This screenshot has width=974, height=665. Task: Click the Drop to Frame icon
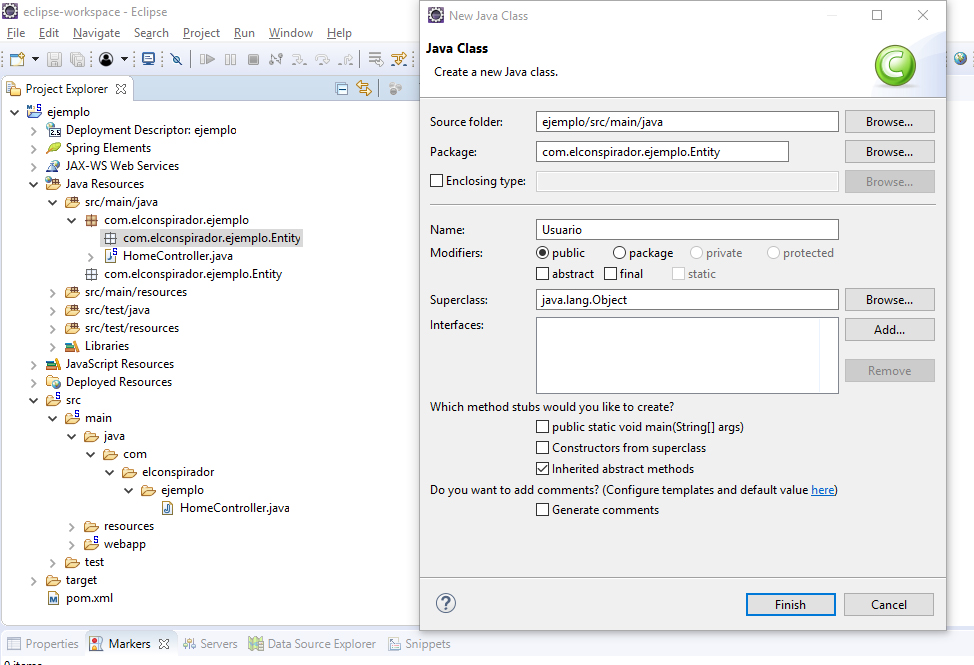(375, 59)
